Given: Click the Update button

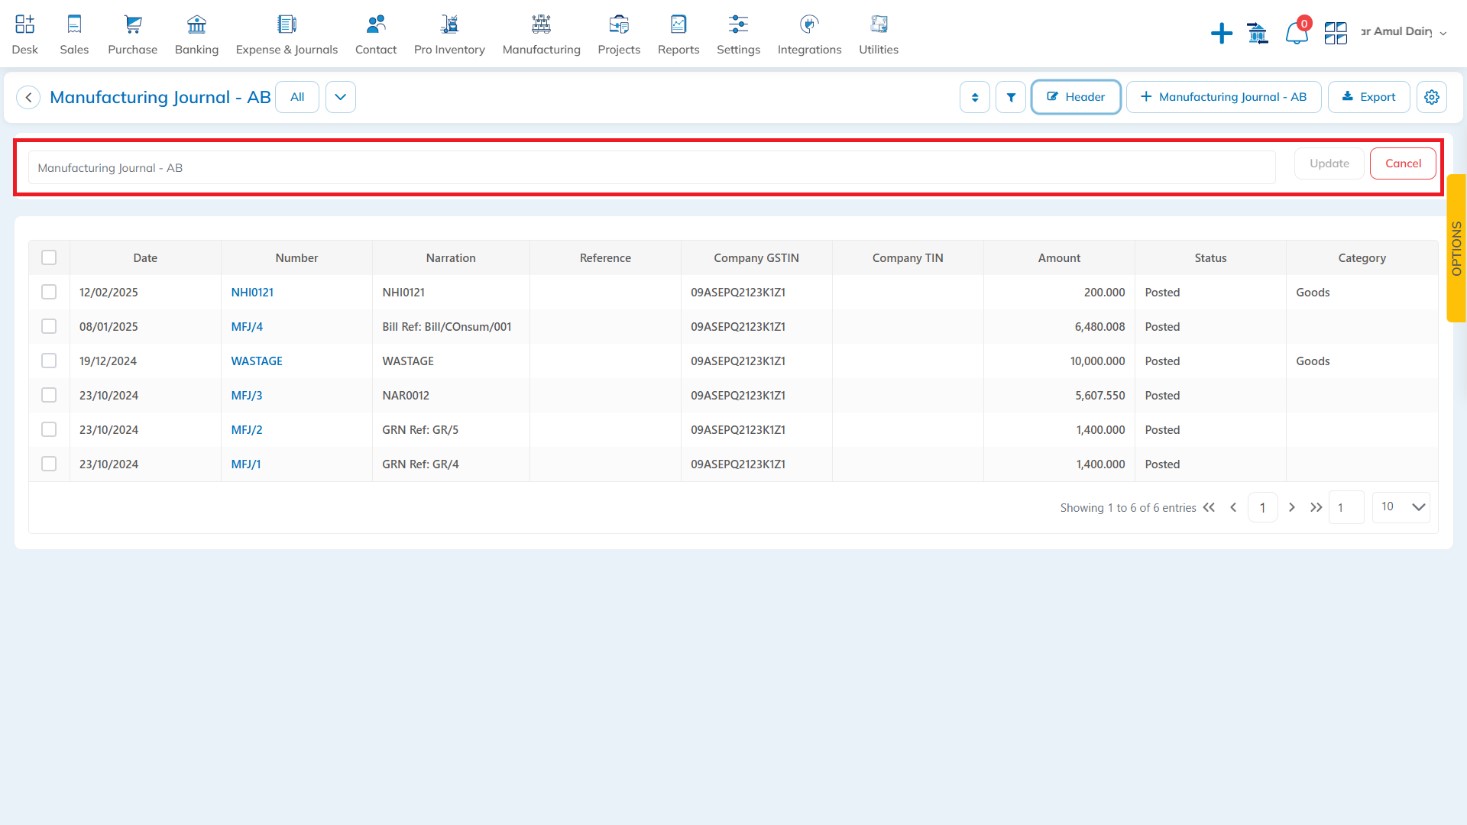Looking at the screenshot, I should 1329,163.
